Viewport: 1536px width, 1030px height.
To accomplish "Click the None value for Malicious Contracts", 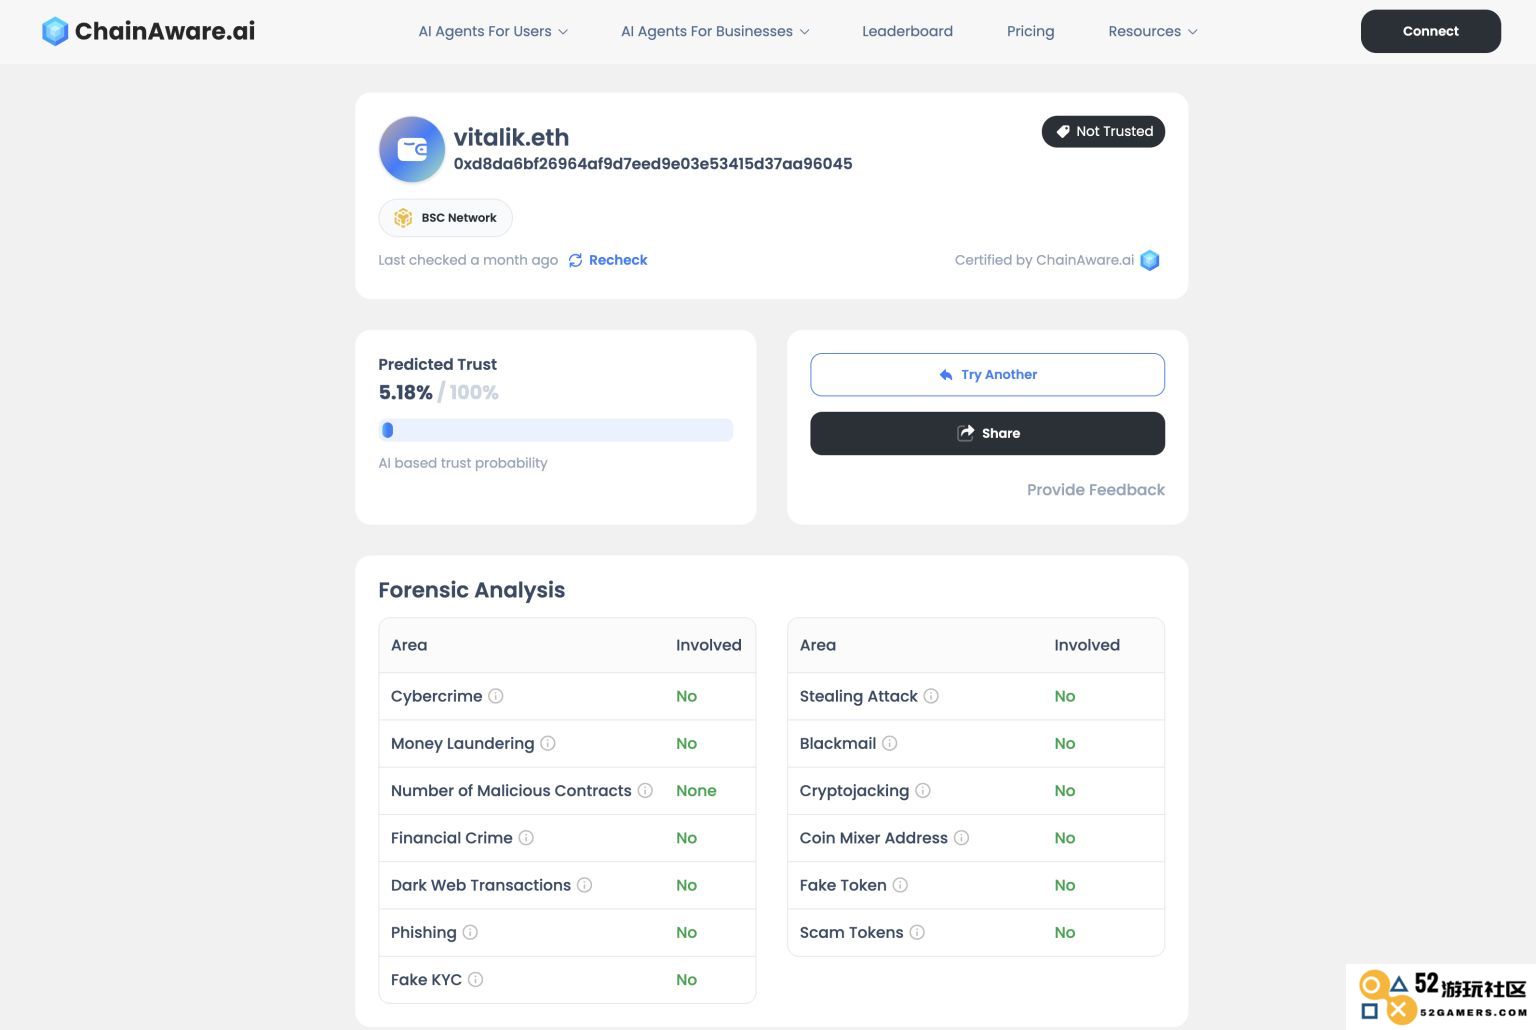I will [x=696, y=791].
